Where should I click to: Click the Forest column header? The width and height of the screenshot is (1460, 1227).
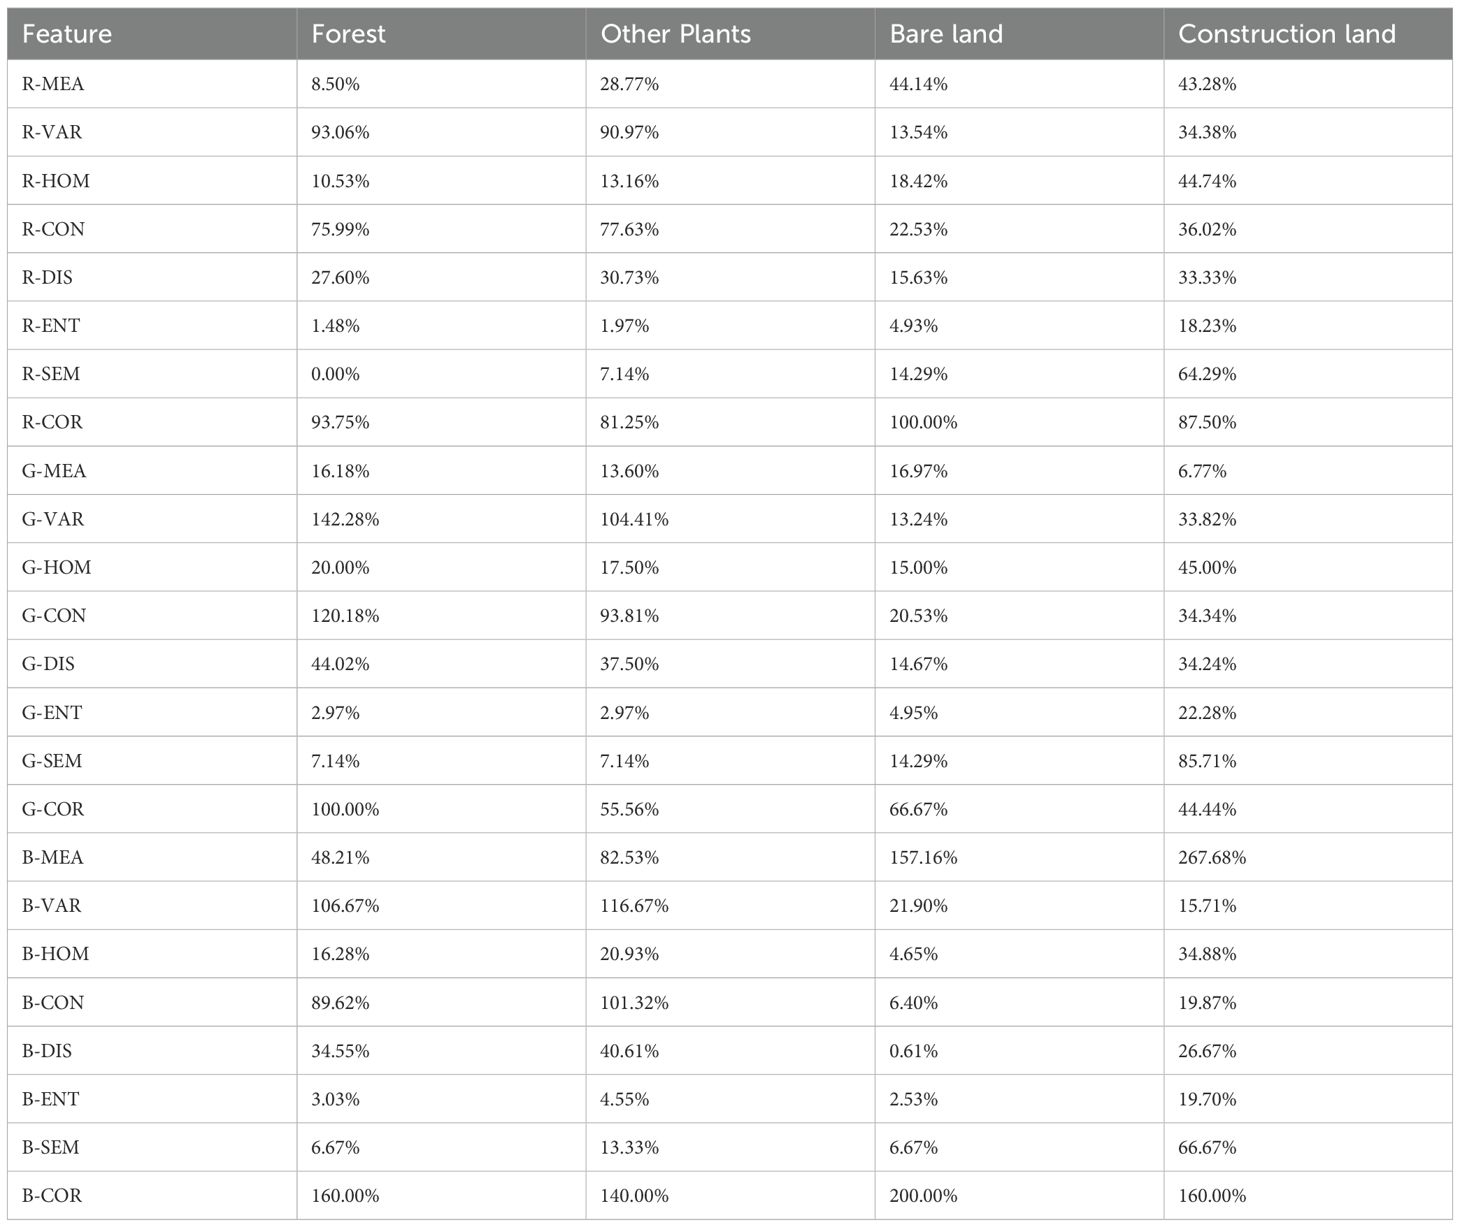[348, 34]
